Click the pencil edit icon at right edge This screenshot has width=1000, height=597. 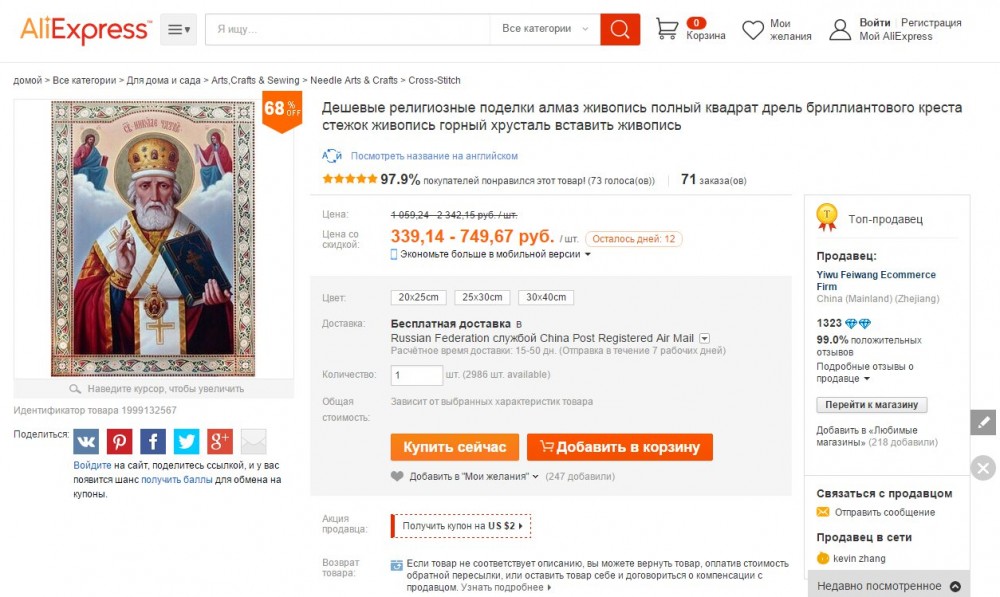[x=984, y=422]
